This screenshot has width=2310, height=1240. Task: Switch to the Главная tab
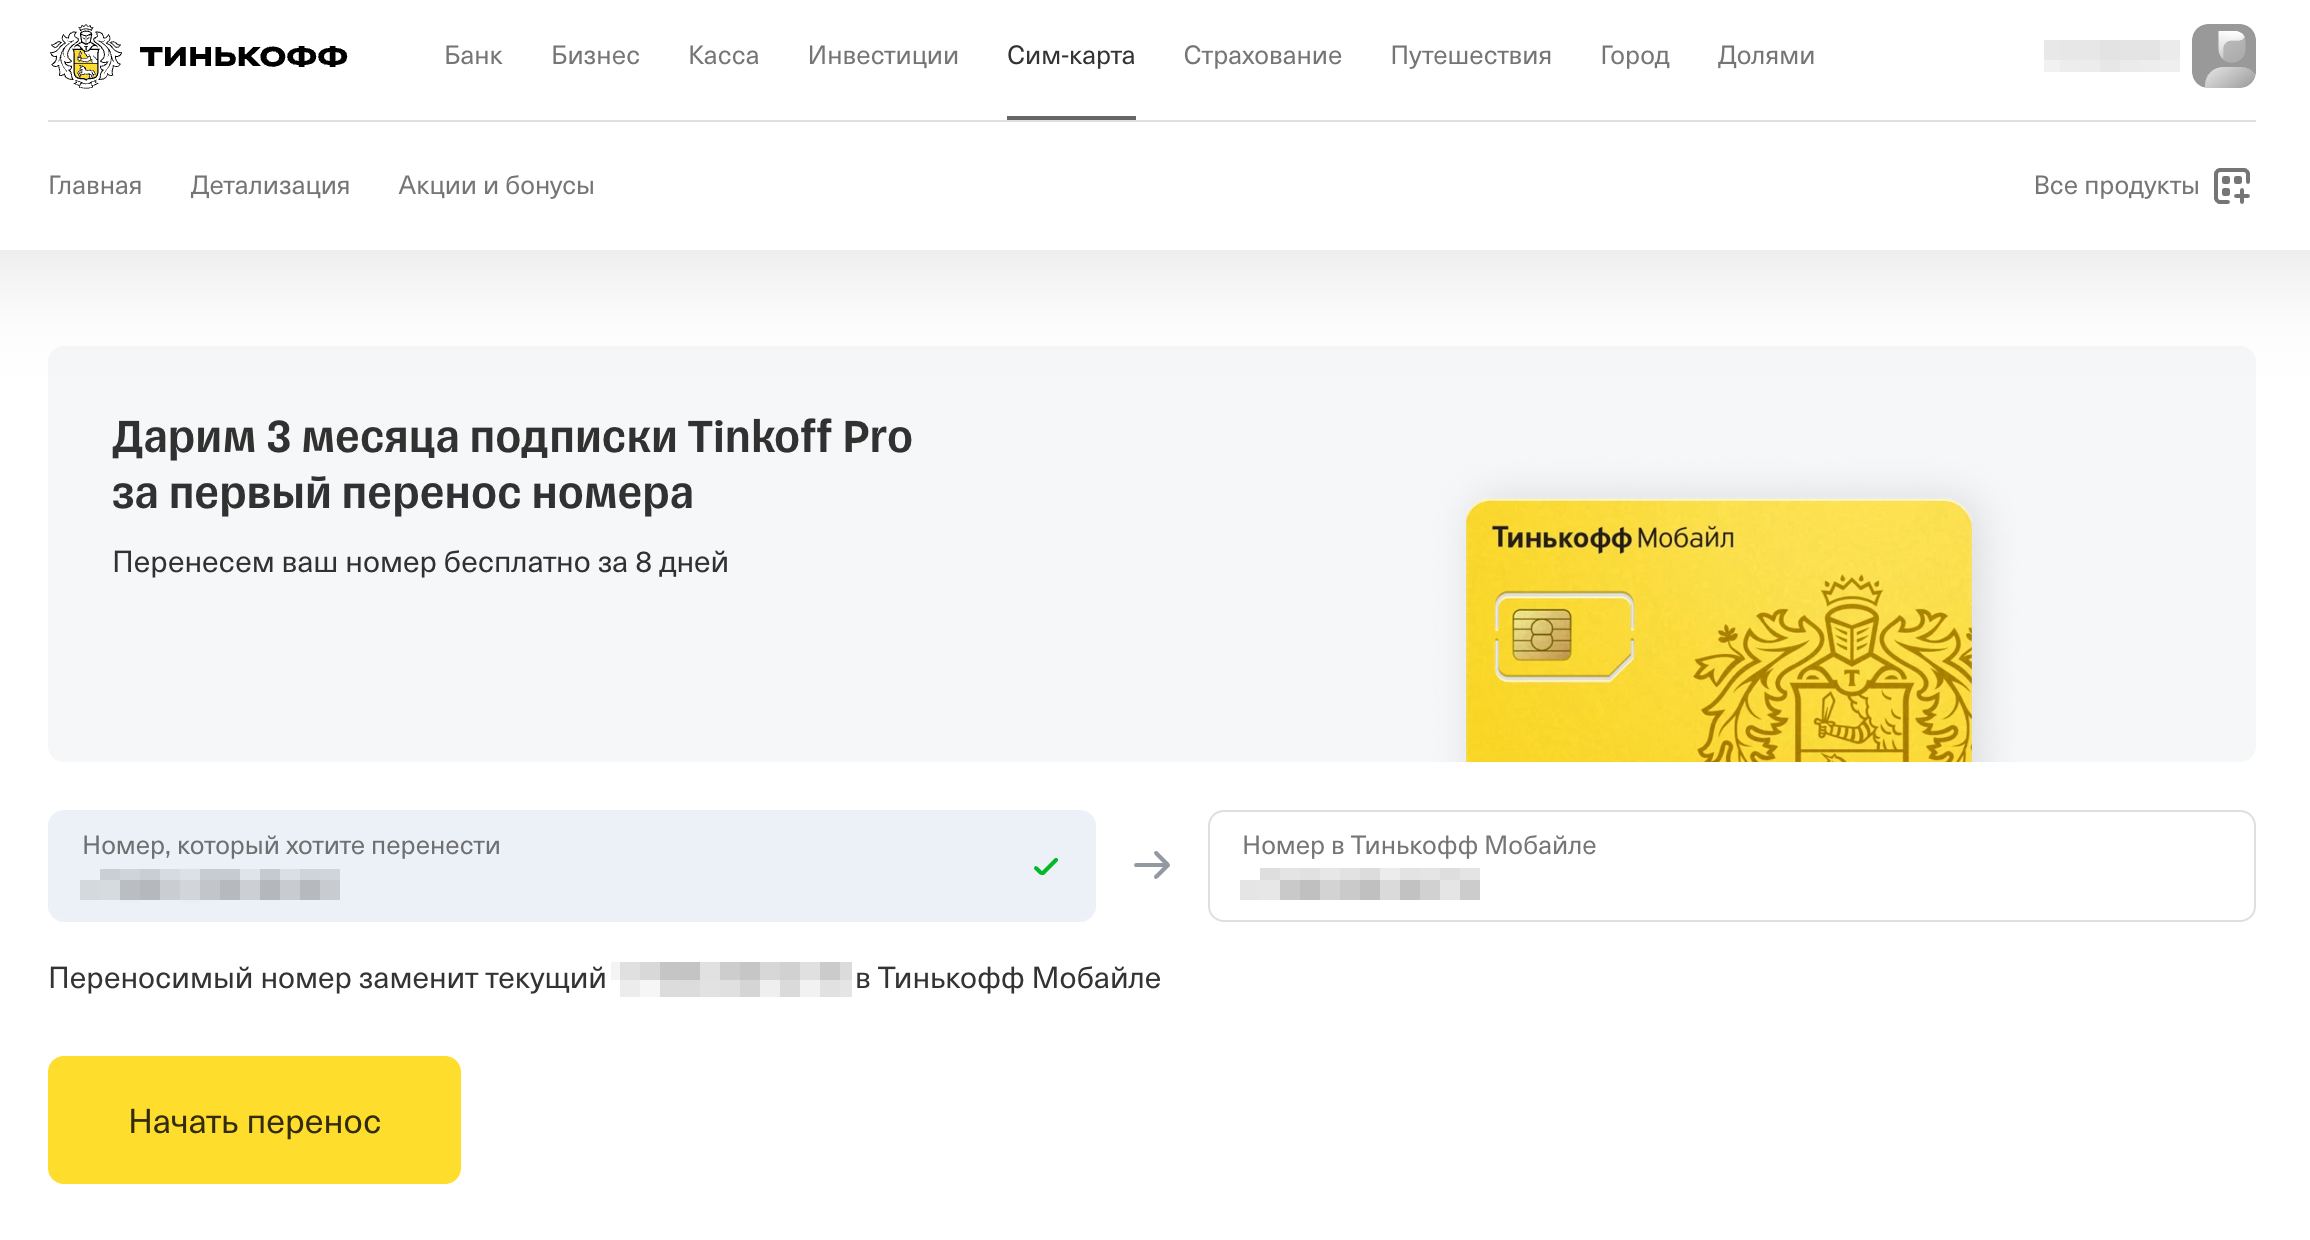95,186
